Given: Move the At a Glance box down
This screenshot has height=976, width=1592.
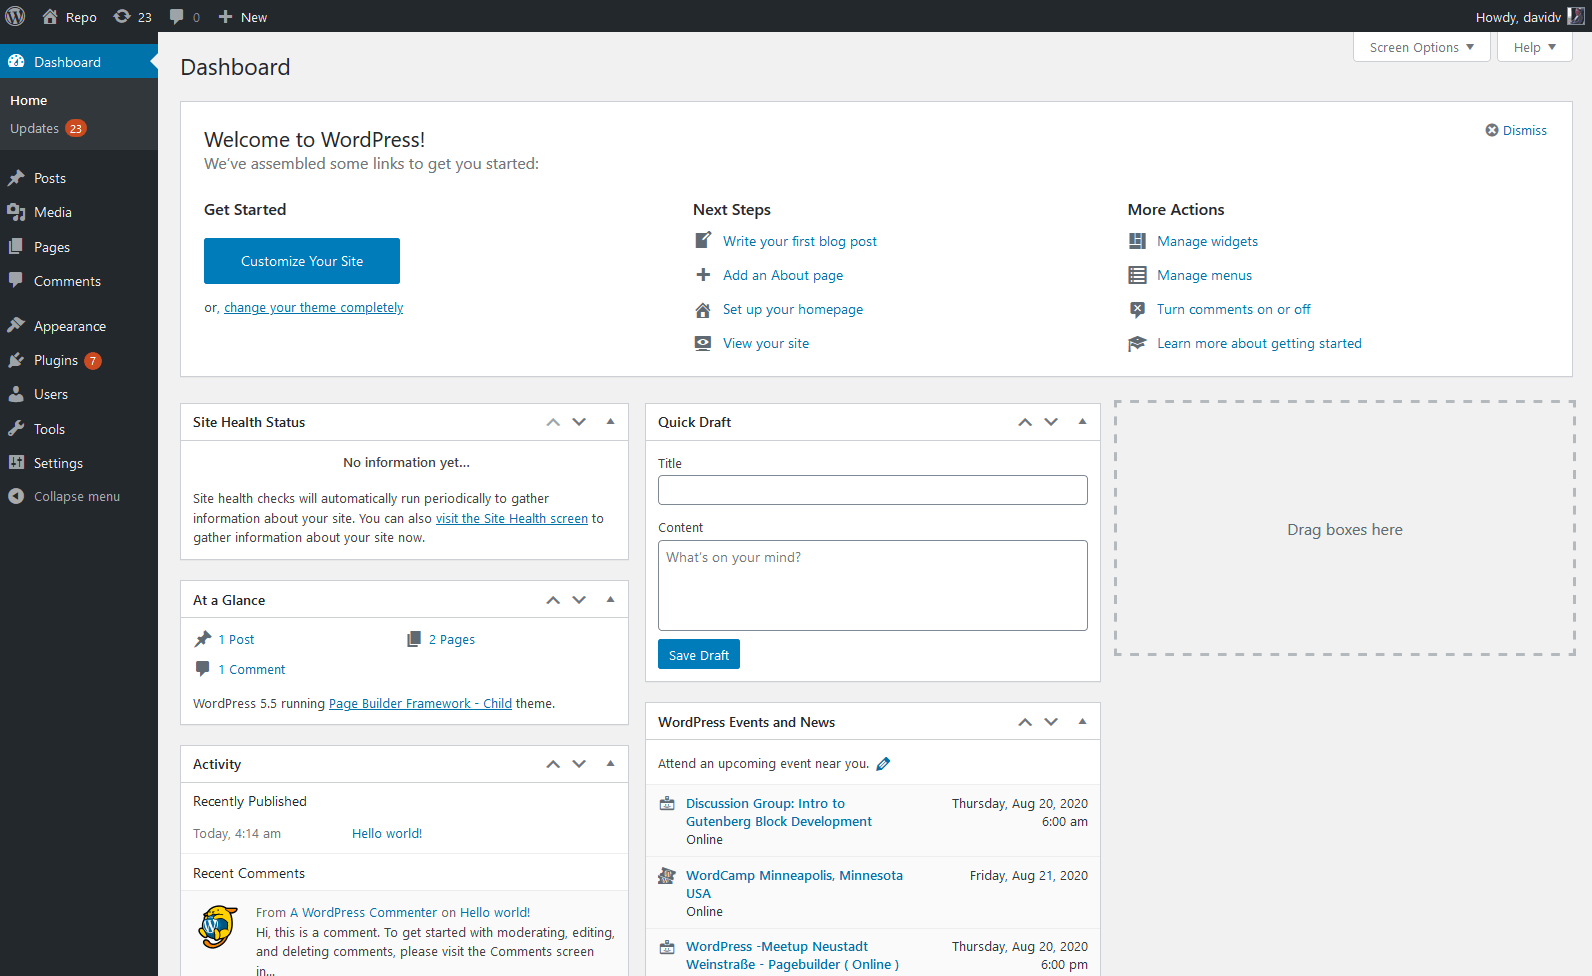Looking at the screenshot, I should 579,600.
